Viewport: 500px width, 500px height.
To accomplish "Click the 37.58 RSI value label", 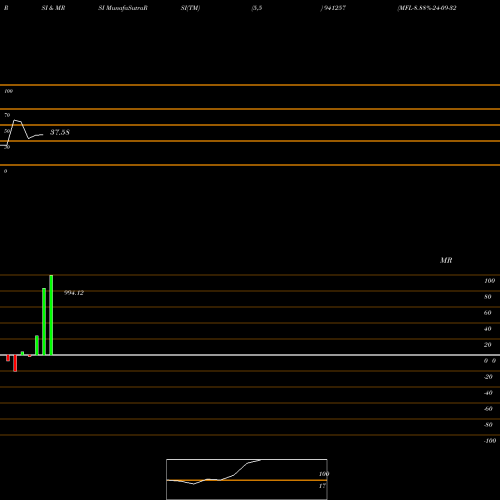I will click(60, 132).
